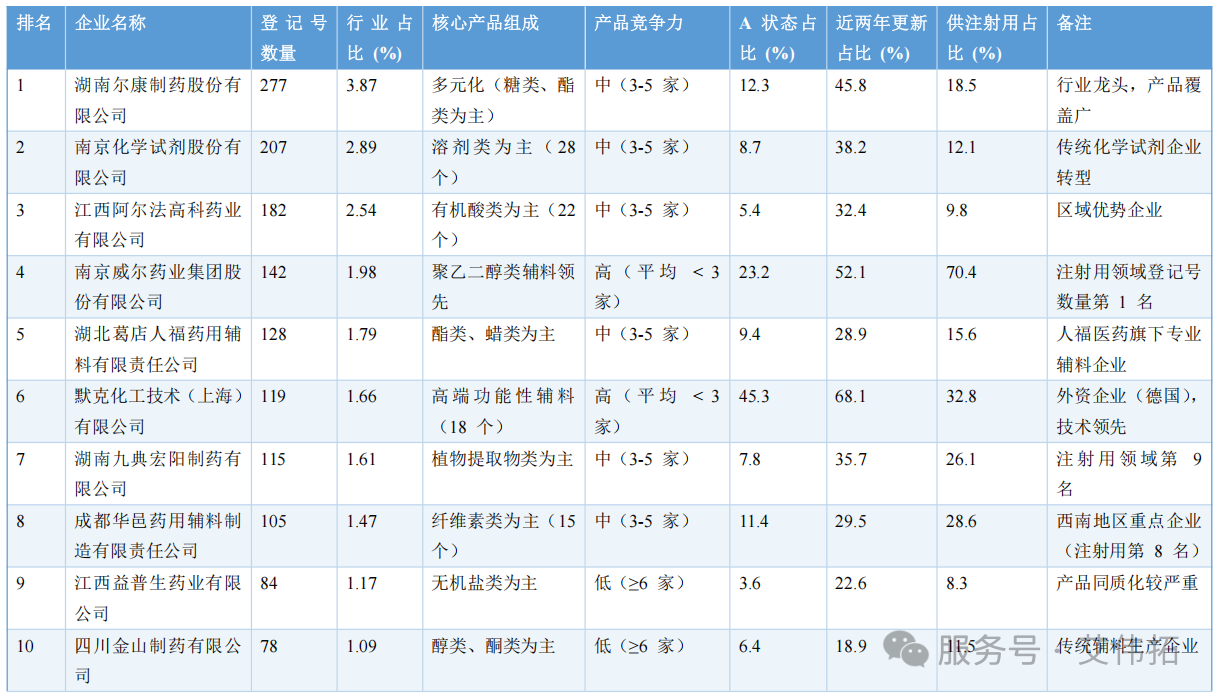The image size is (1219, 699).
Task: Select 默克化工技术（上海）有限公司 cell
Action: tap(158, 411)
